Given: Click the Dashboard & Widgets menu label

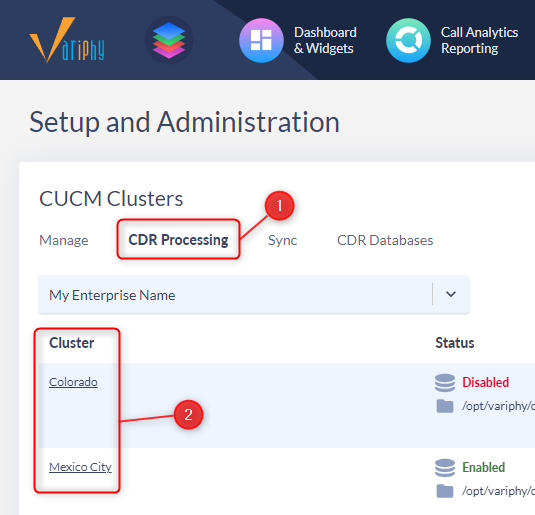Looking at the screenshot, I should [325, 40].
